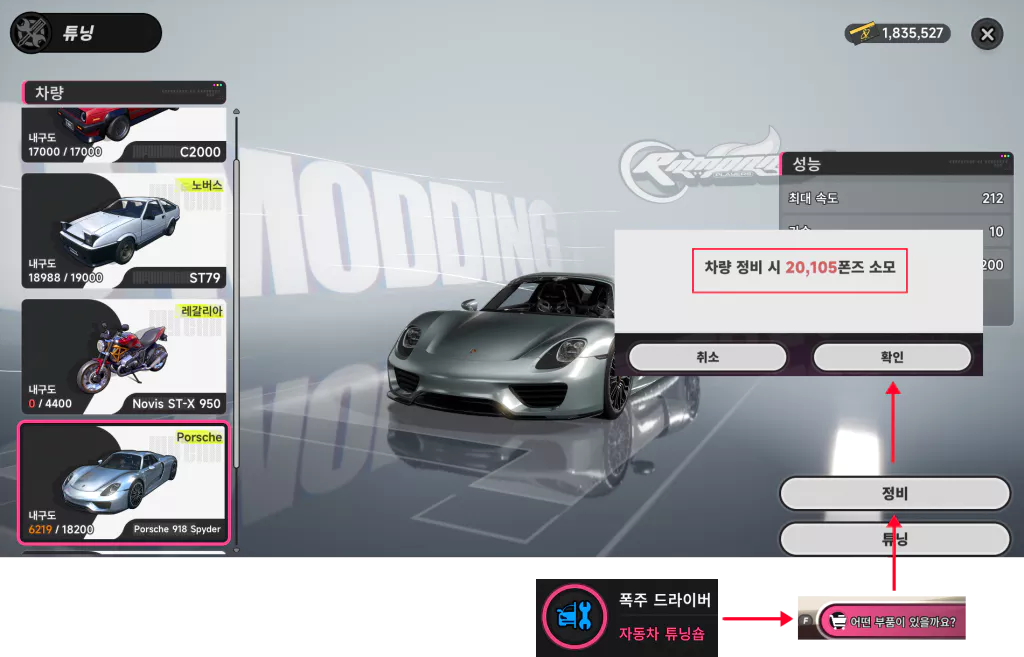Click the F key prompt icon
The height and width of the screenshot is (657, 1024).
click(806, 620)
